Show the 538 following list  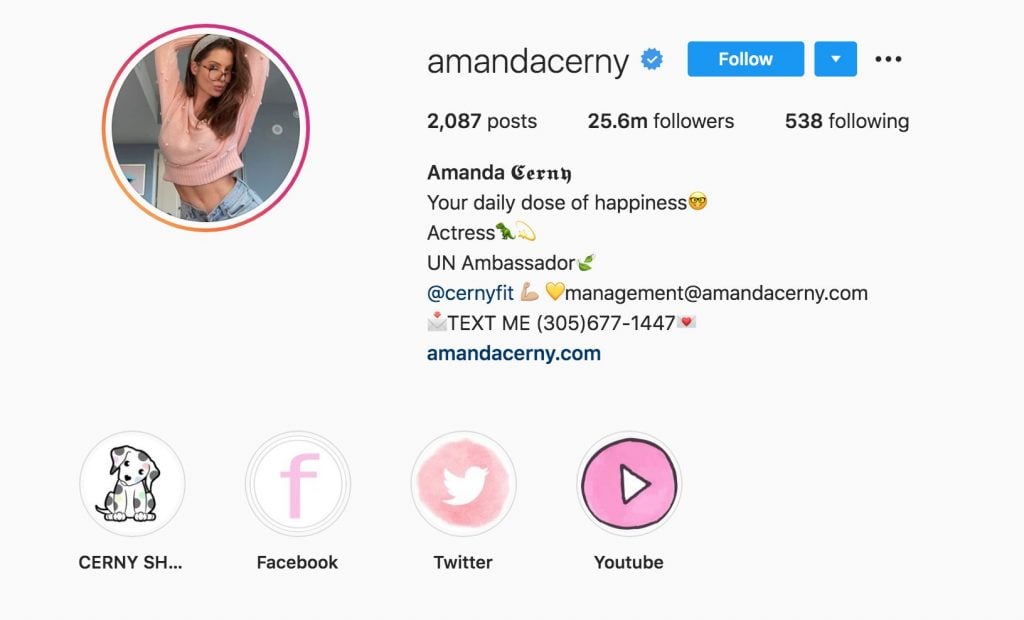pos(847,121)
